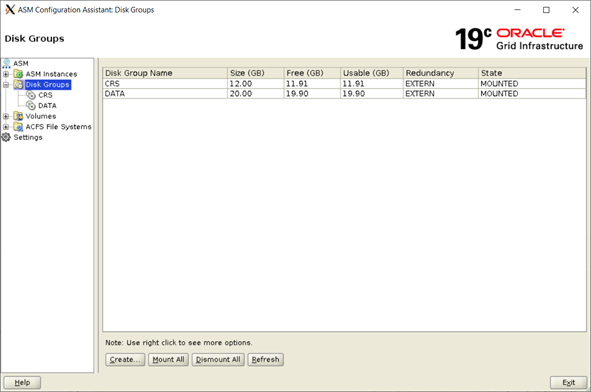Screen dimensions: 591x392
Task: Click the Mount All button
Action: [x=168, y=360]
